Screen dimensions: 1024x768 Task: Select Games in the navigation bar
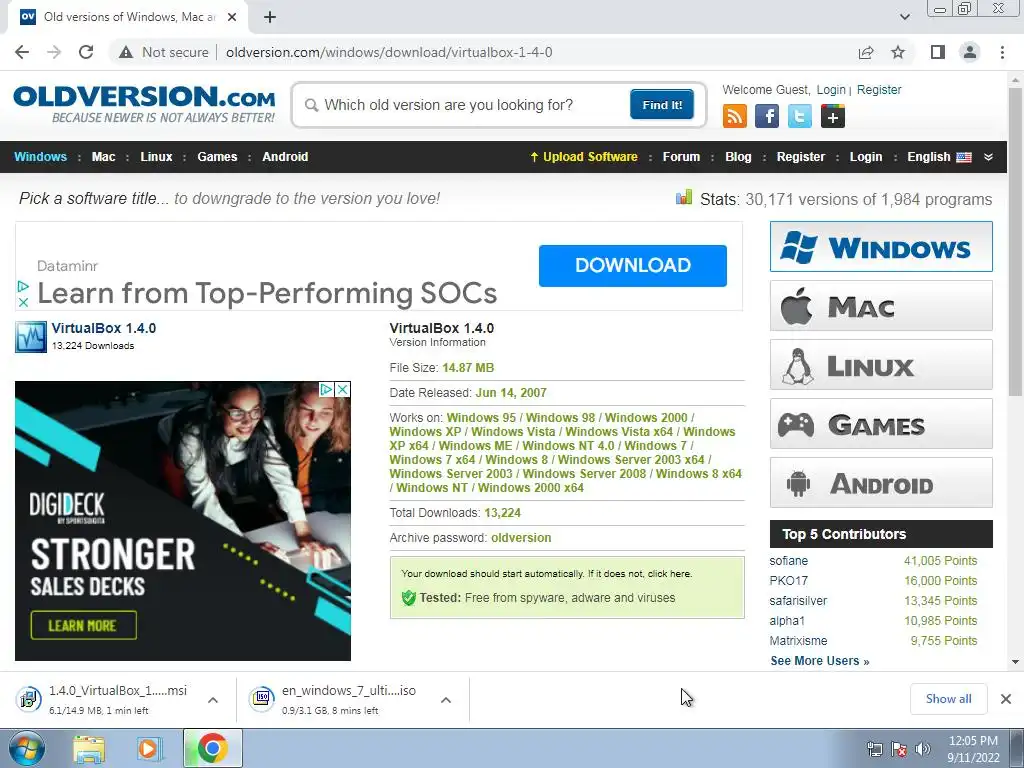point(217,157)
